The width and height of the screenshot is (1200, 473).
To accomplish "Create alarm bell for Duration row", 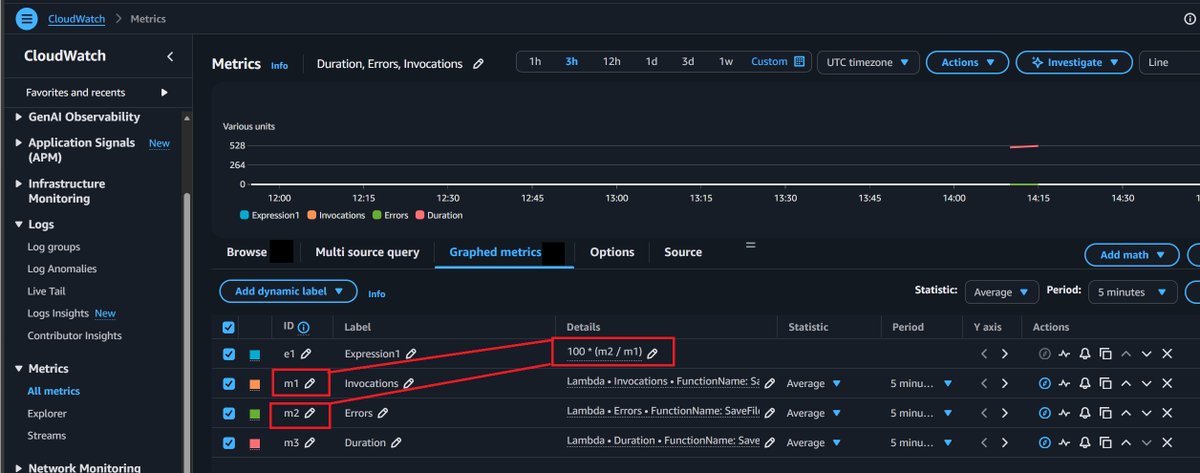I will tap(1086, 442).
